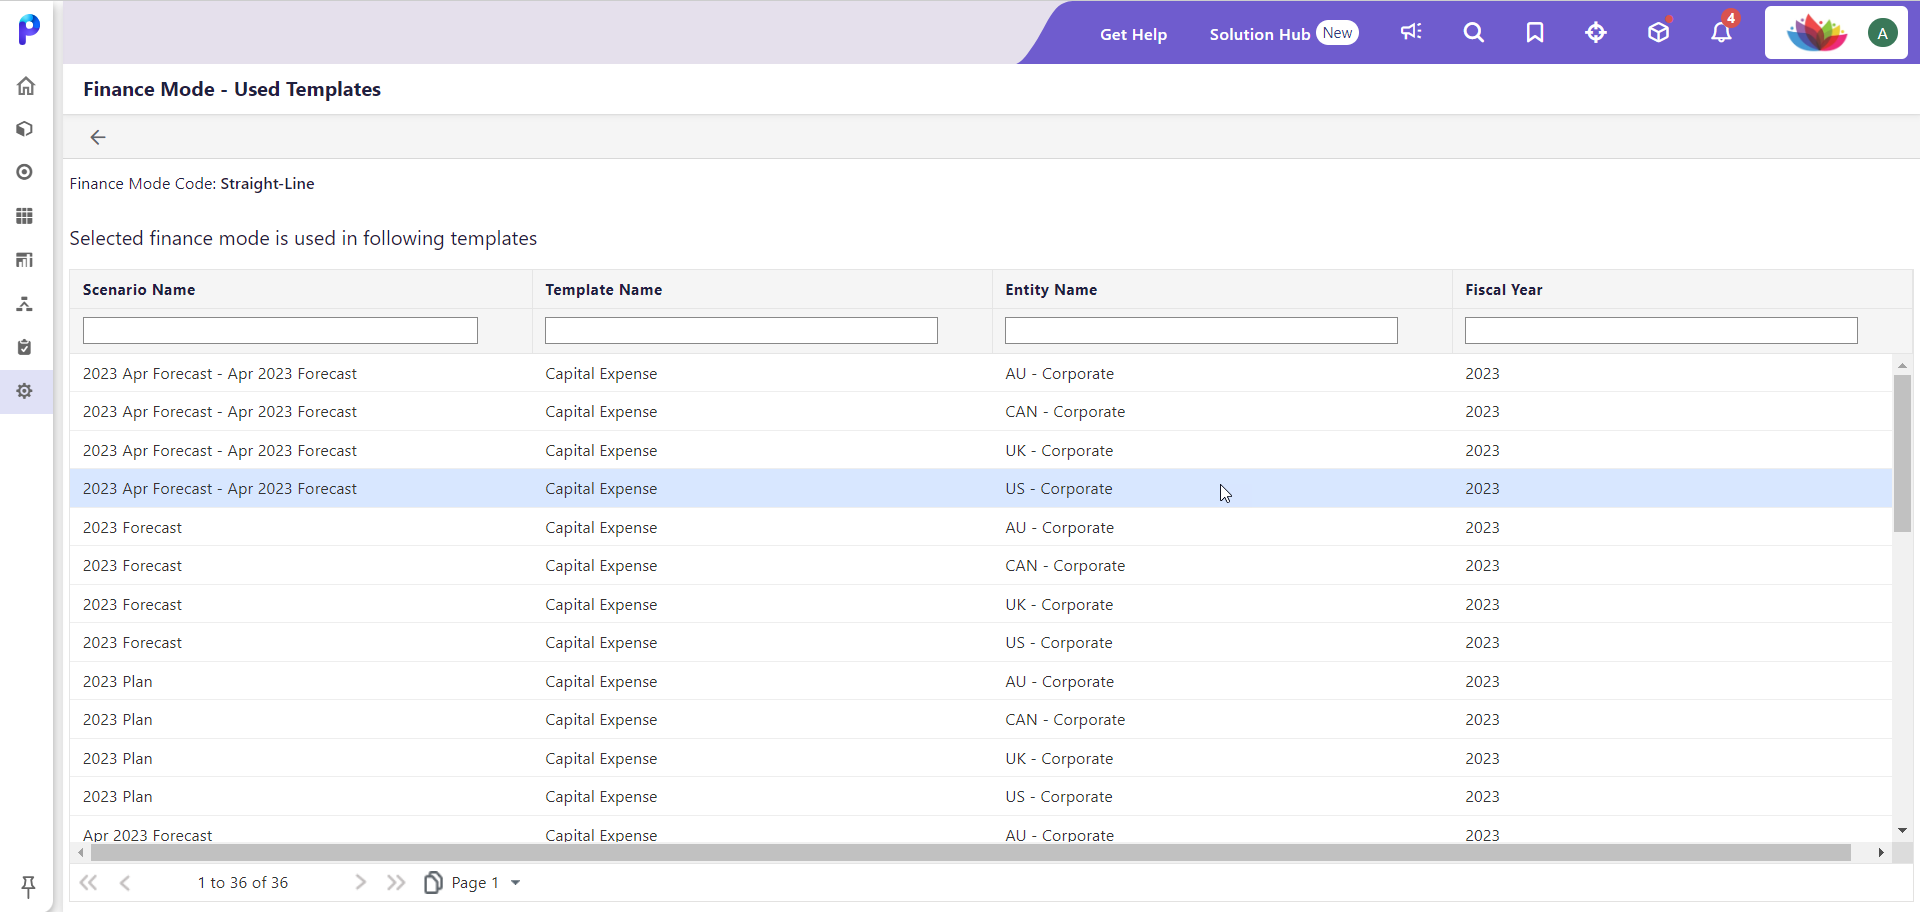The height and width of the screenshot is (912, 1920).
Task: Select 2023 Apr Forecast row for AU - Corporate
Action: tap(980, 373)
